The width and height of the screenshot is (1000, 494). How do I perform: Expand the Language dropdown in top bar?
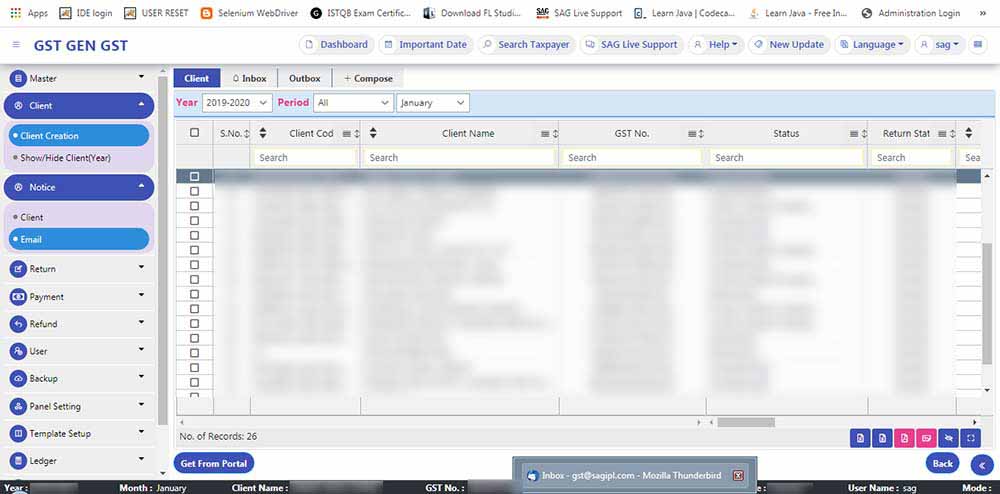coord(872,45)
